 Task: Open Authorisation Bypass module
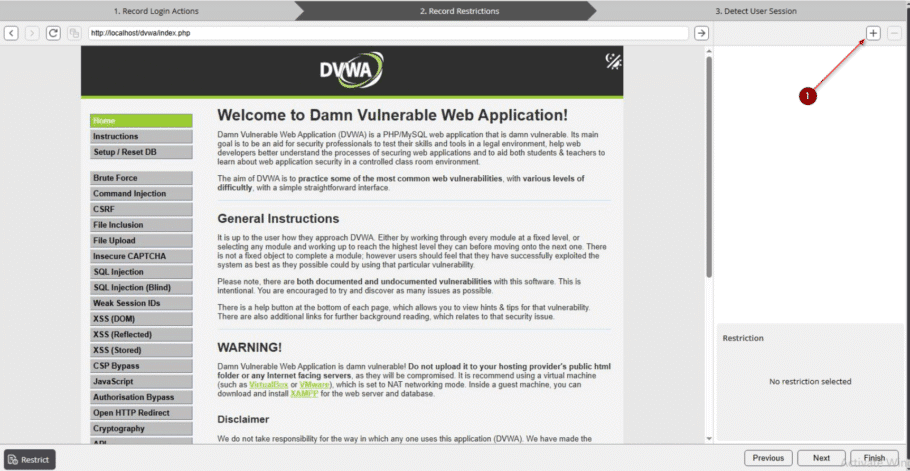141,397
